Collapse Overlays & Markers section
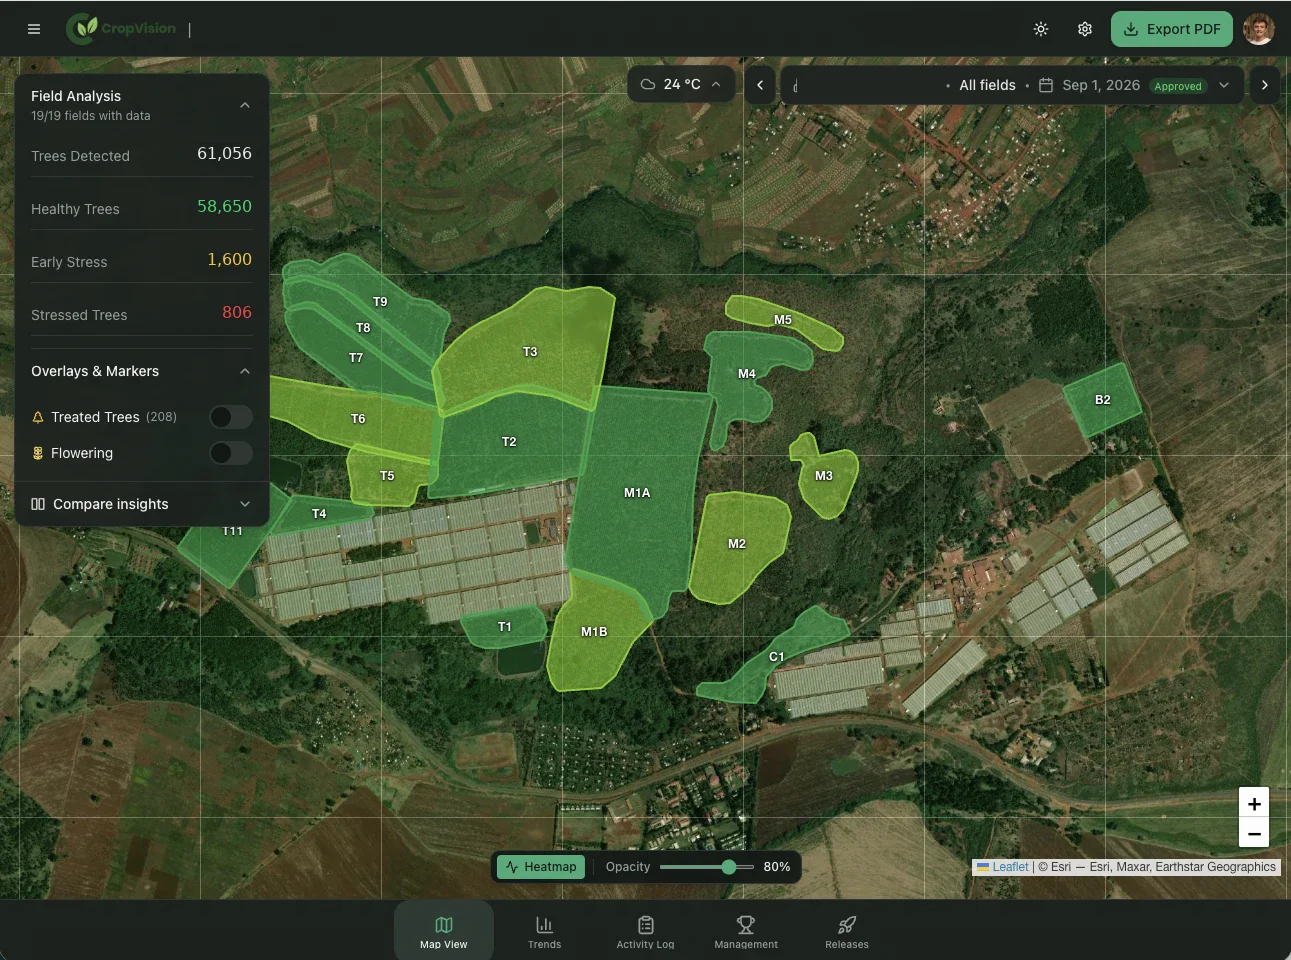The width and height of the screenshot is (1291, 960). coord(245,371)
